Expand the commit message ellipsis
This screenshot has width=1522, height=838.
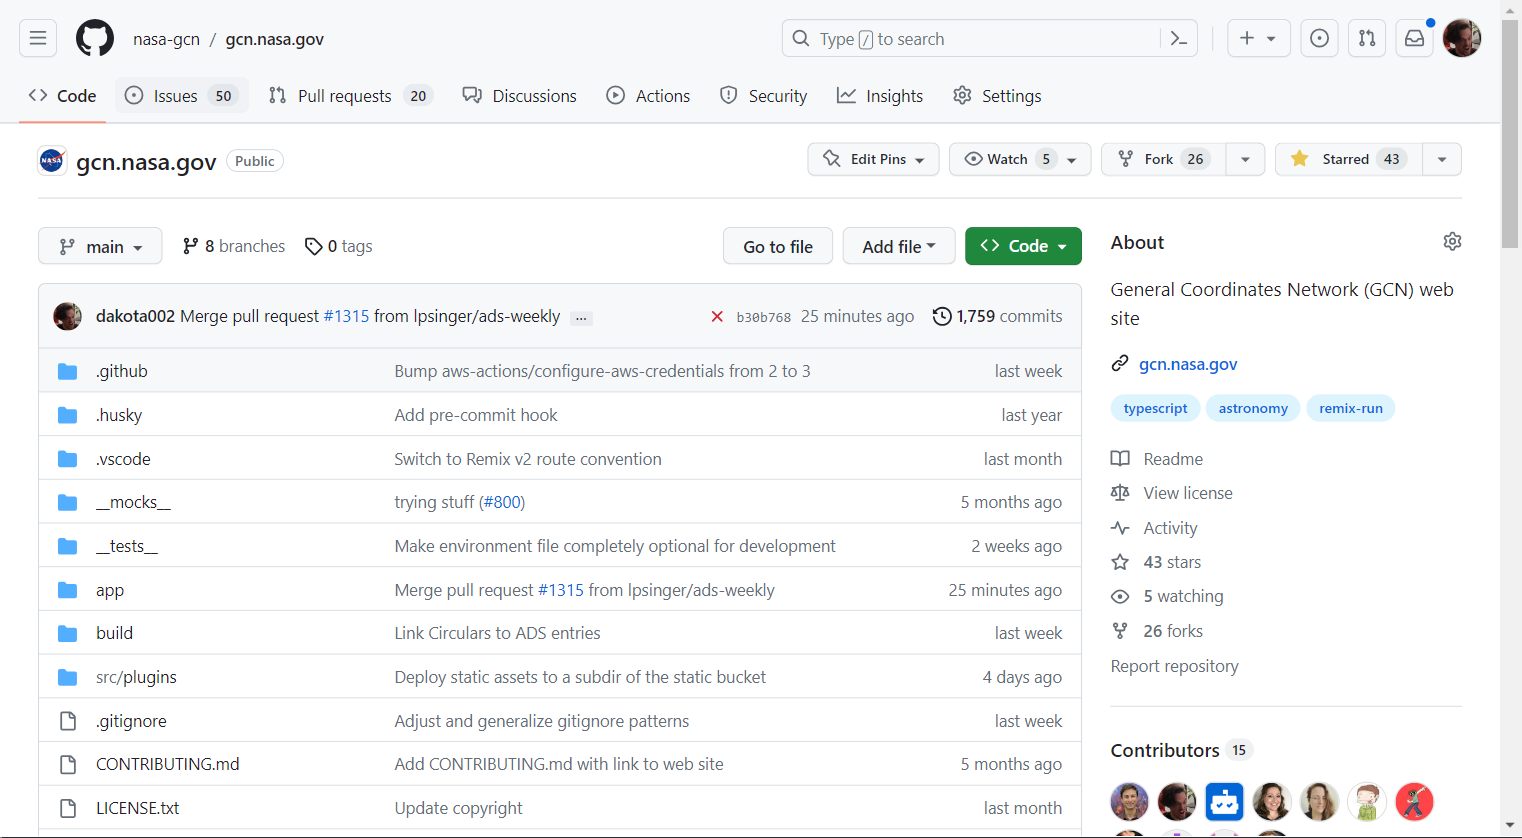coord(581,318)
